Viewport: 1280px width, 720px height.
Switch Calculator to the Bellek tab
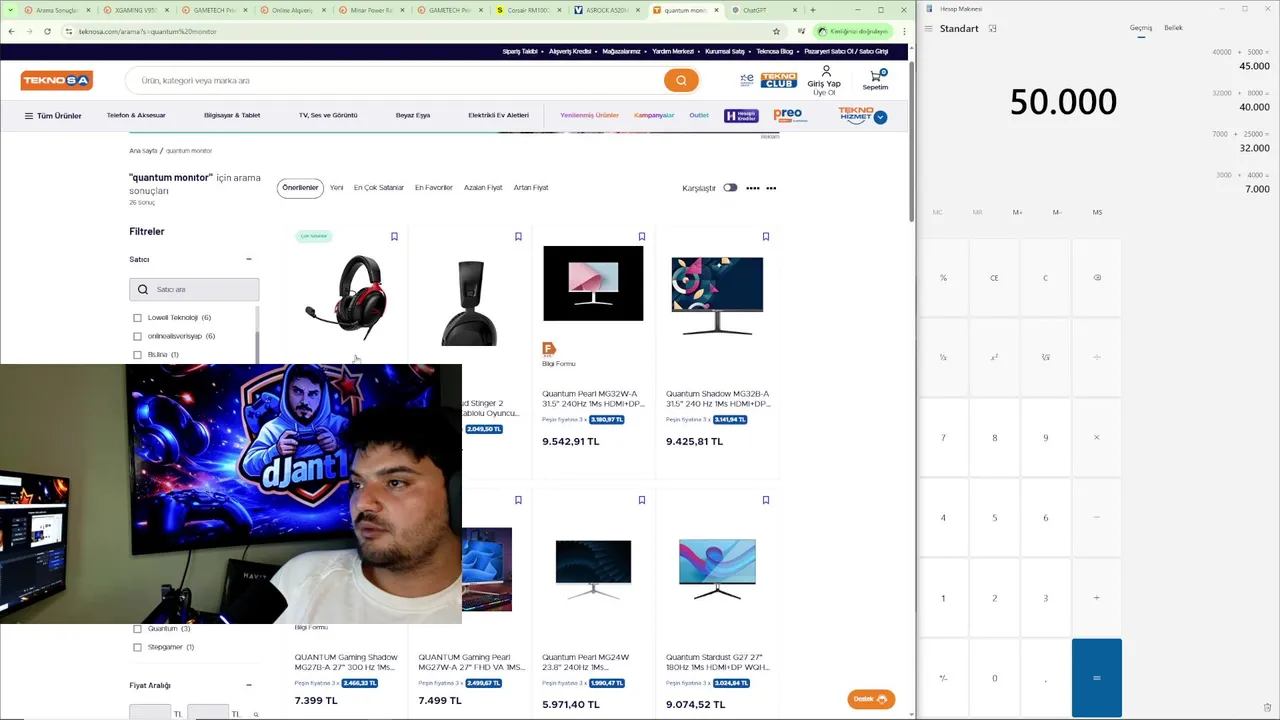click(1173, 28)
